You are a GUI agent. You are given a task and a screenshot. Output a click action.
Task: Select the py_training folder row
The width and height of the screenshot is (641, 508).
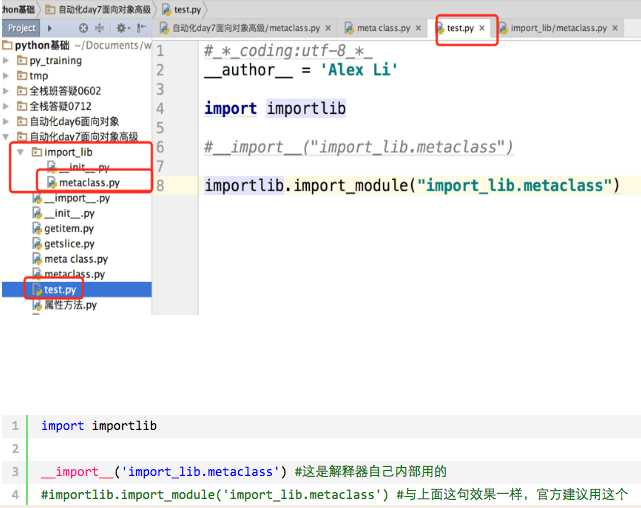(x=77, y=60)
